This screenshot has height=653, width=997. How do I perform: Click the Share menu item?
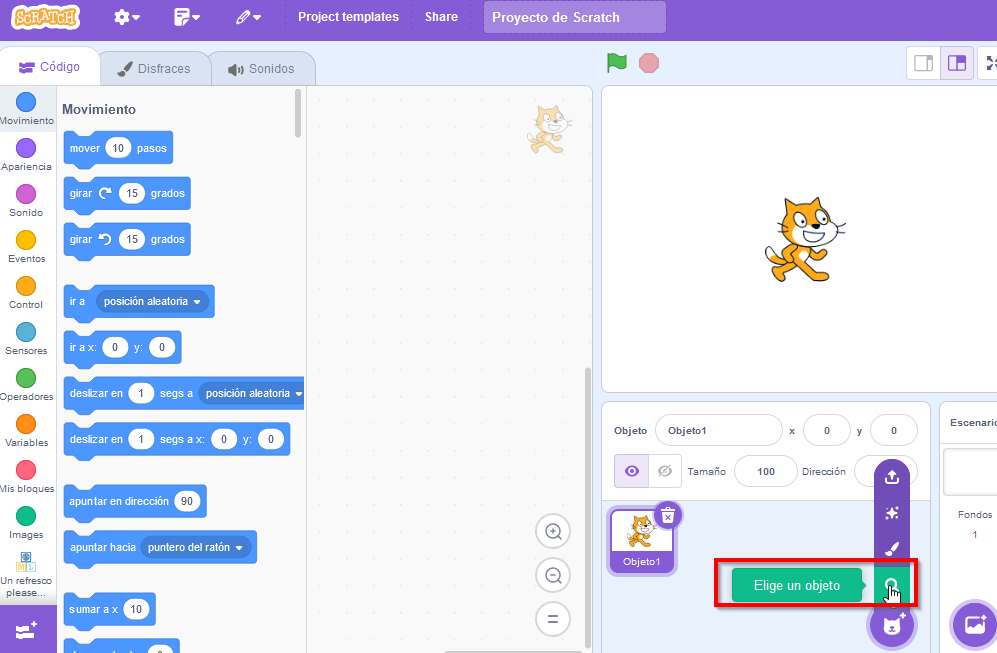click(x=441, y=17)
